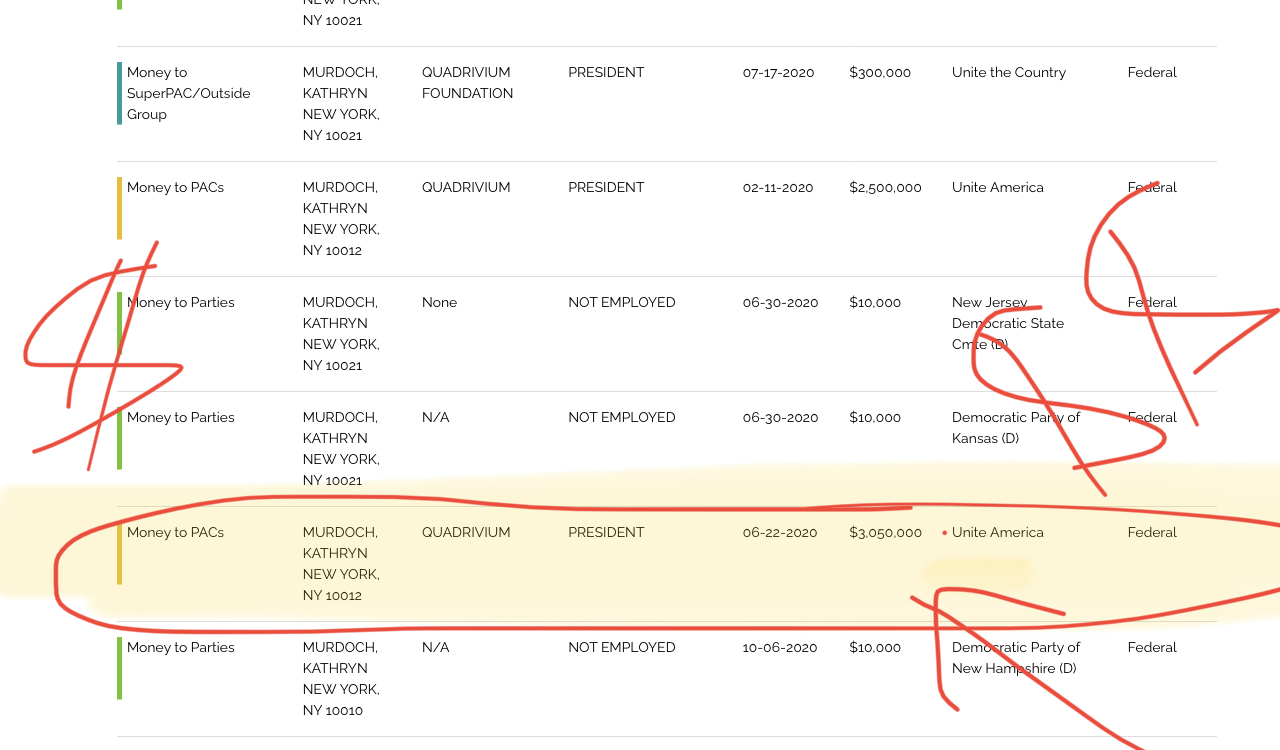
Task: Select contributor name in New Jersey row
Action: [x=340, y=313]
